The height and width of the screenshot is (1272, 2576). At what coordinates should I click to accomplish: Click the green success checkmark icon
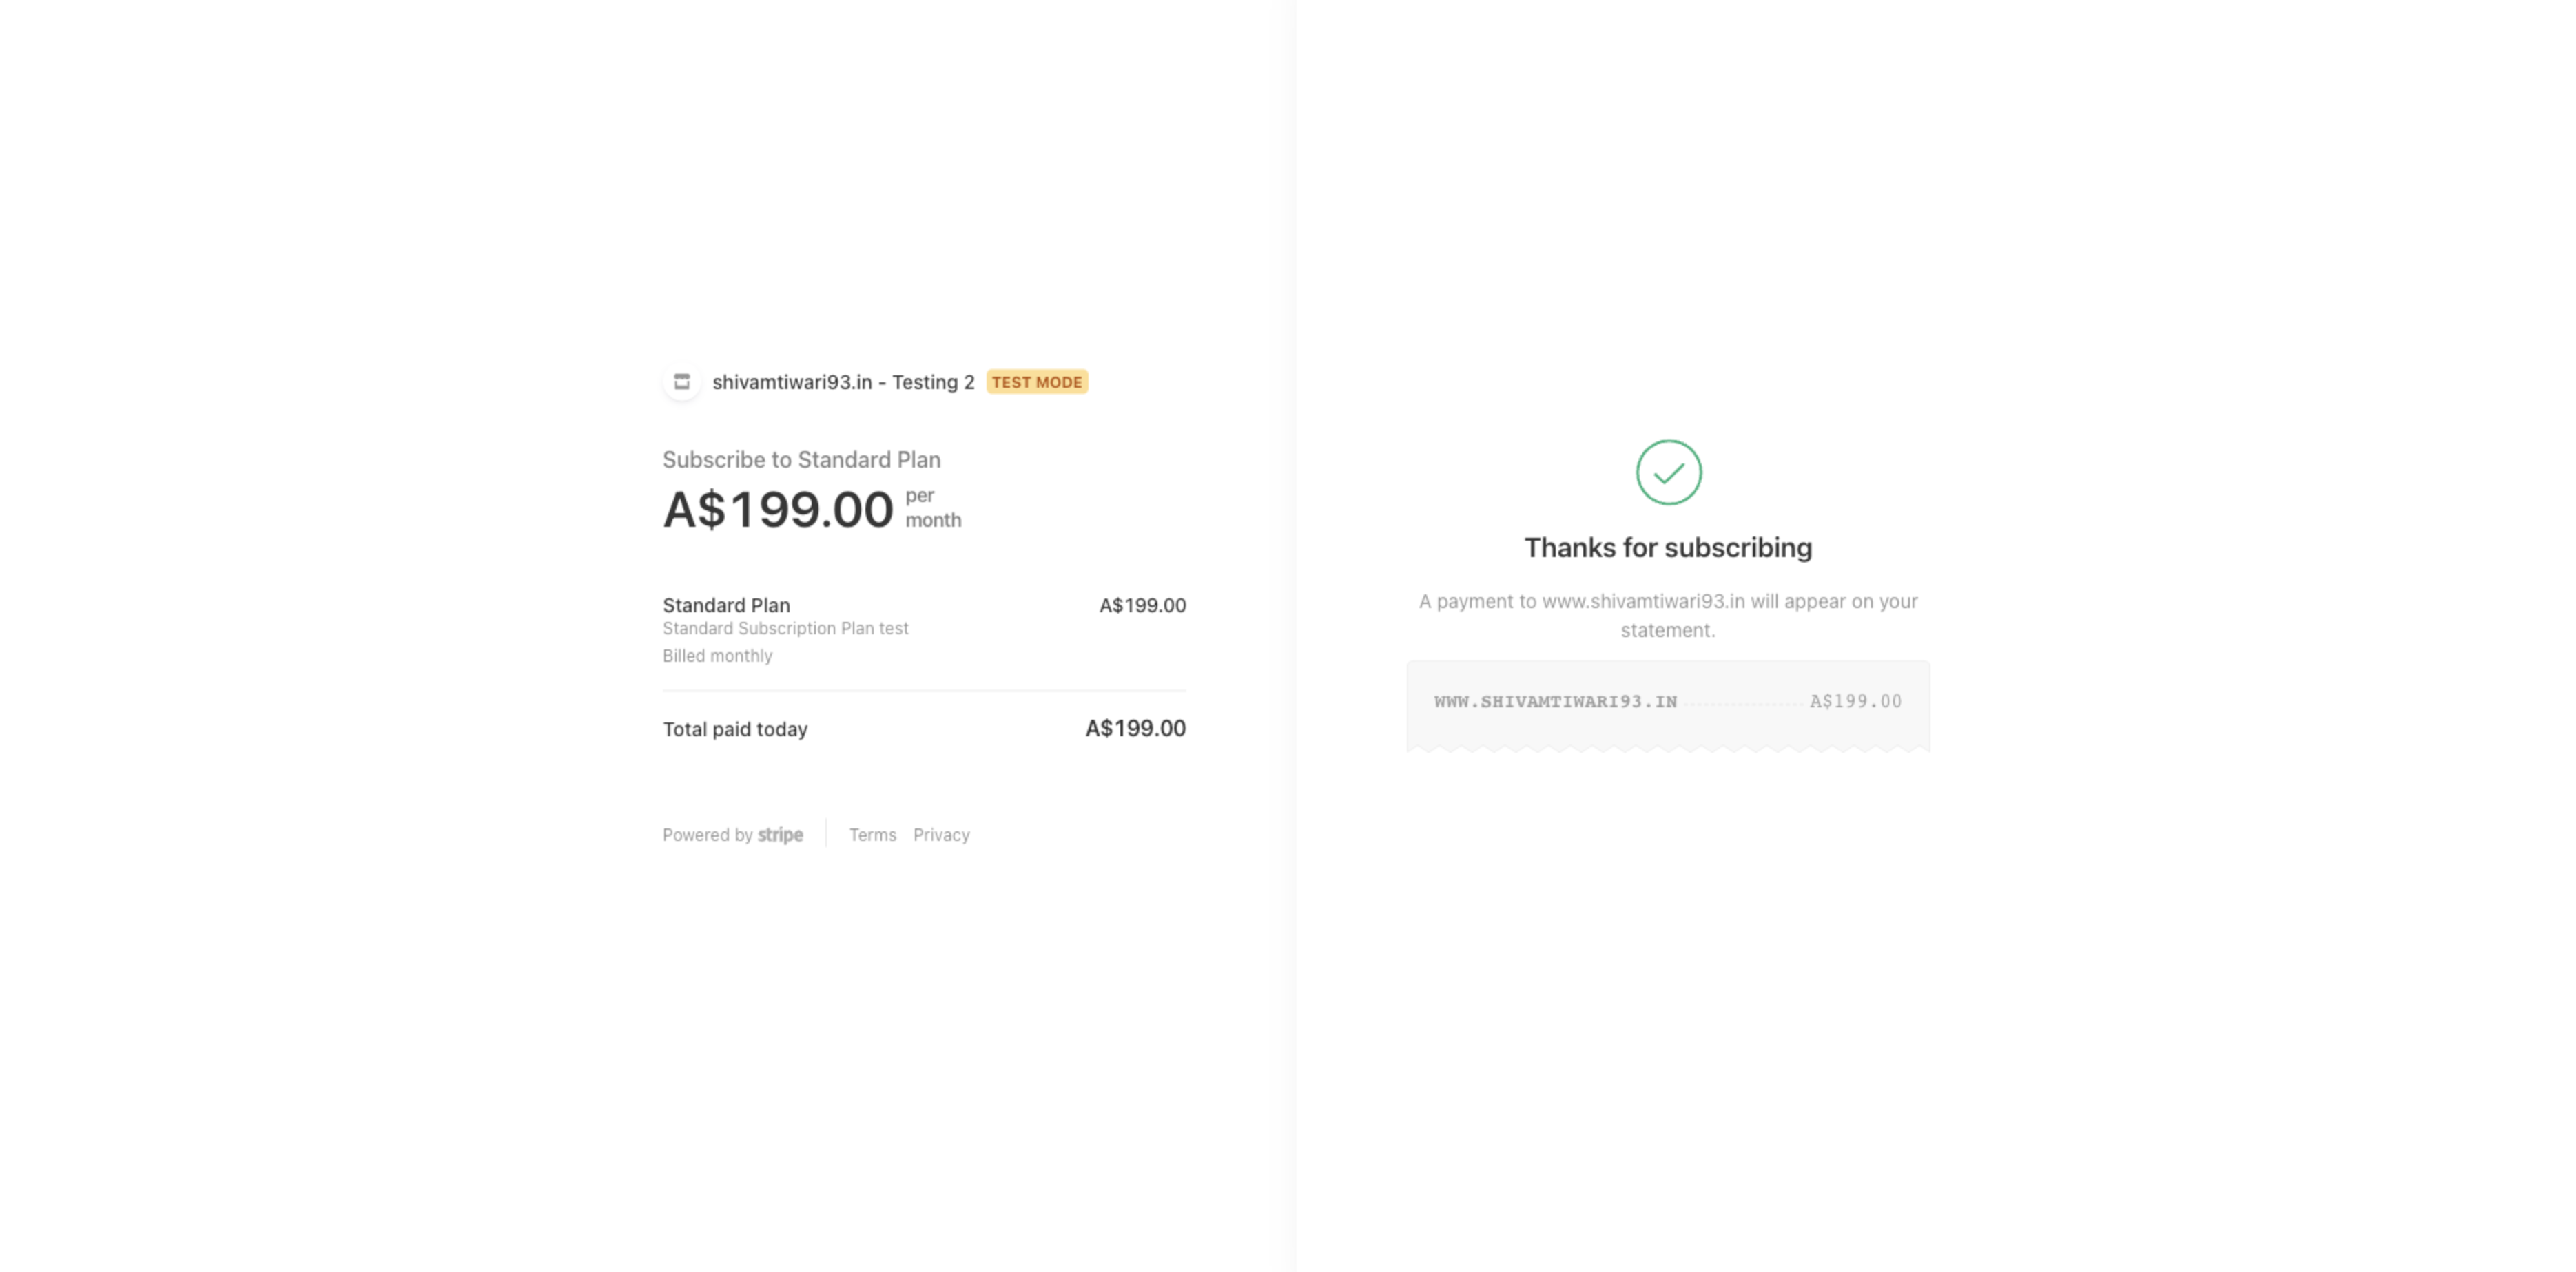1668,472
